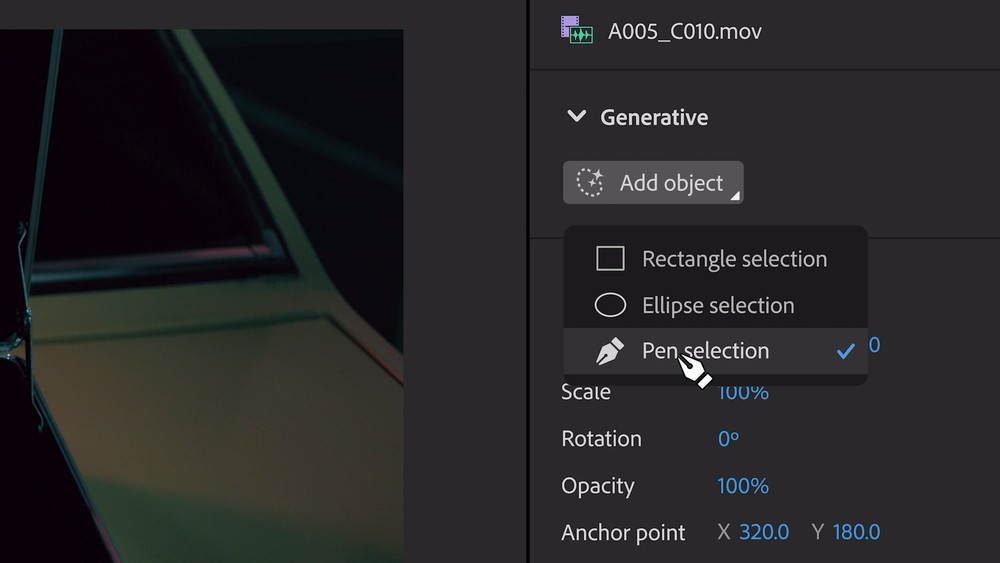This screenshot has height=563, width=1000.
Task: Click the Opacity 100% value
Action: pyautogui.click(x=743, y=486)
